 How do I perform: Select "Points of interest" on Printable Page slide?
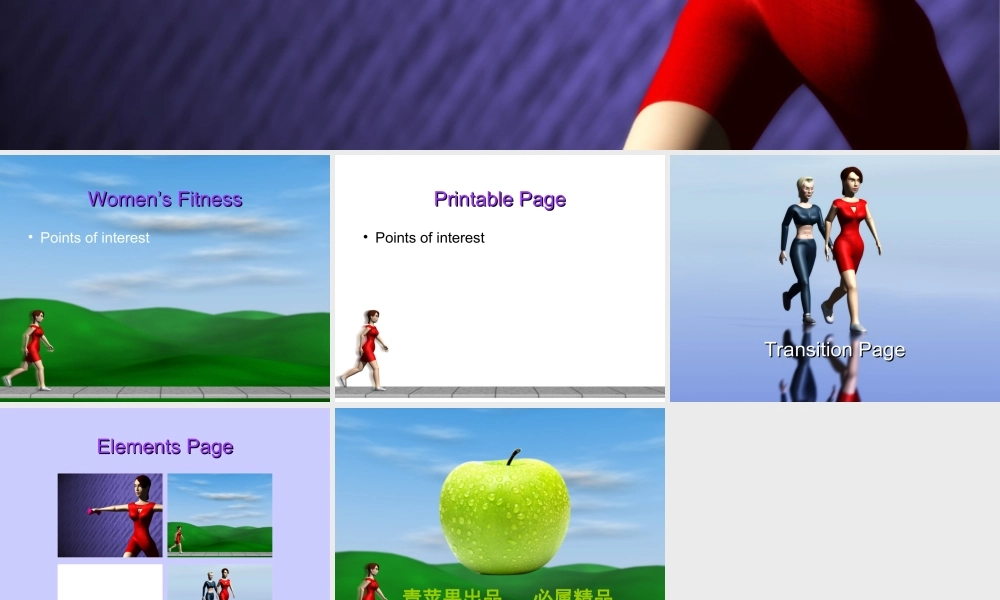tap(430, 238)
